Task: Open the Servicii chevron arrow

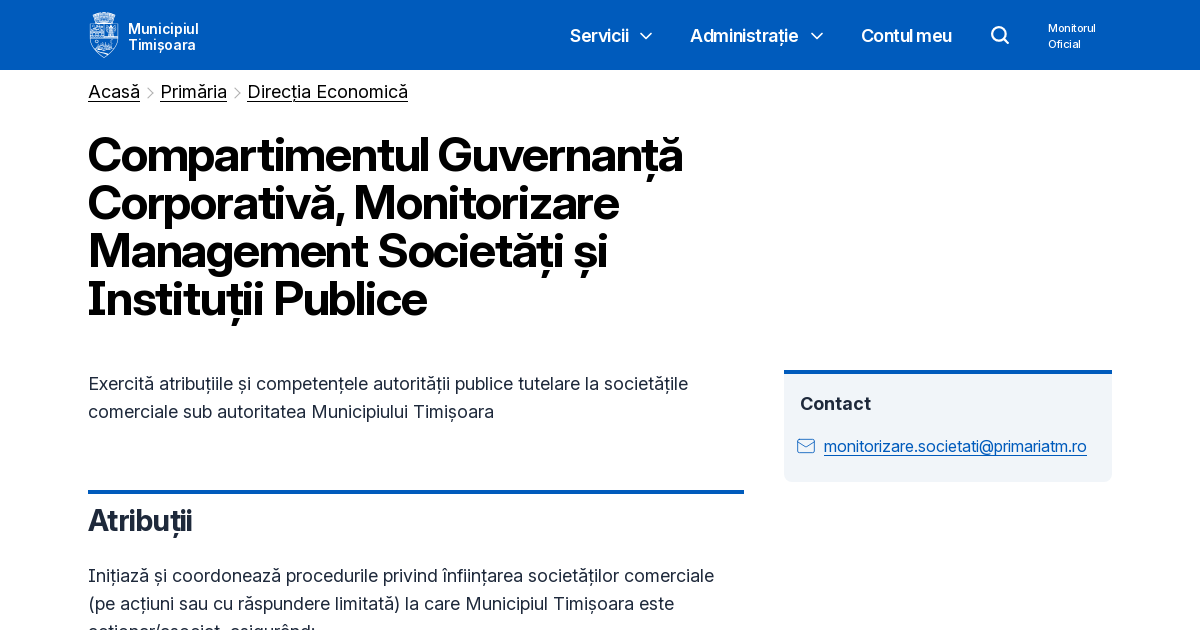Action: (645, 36)
